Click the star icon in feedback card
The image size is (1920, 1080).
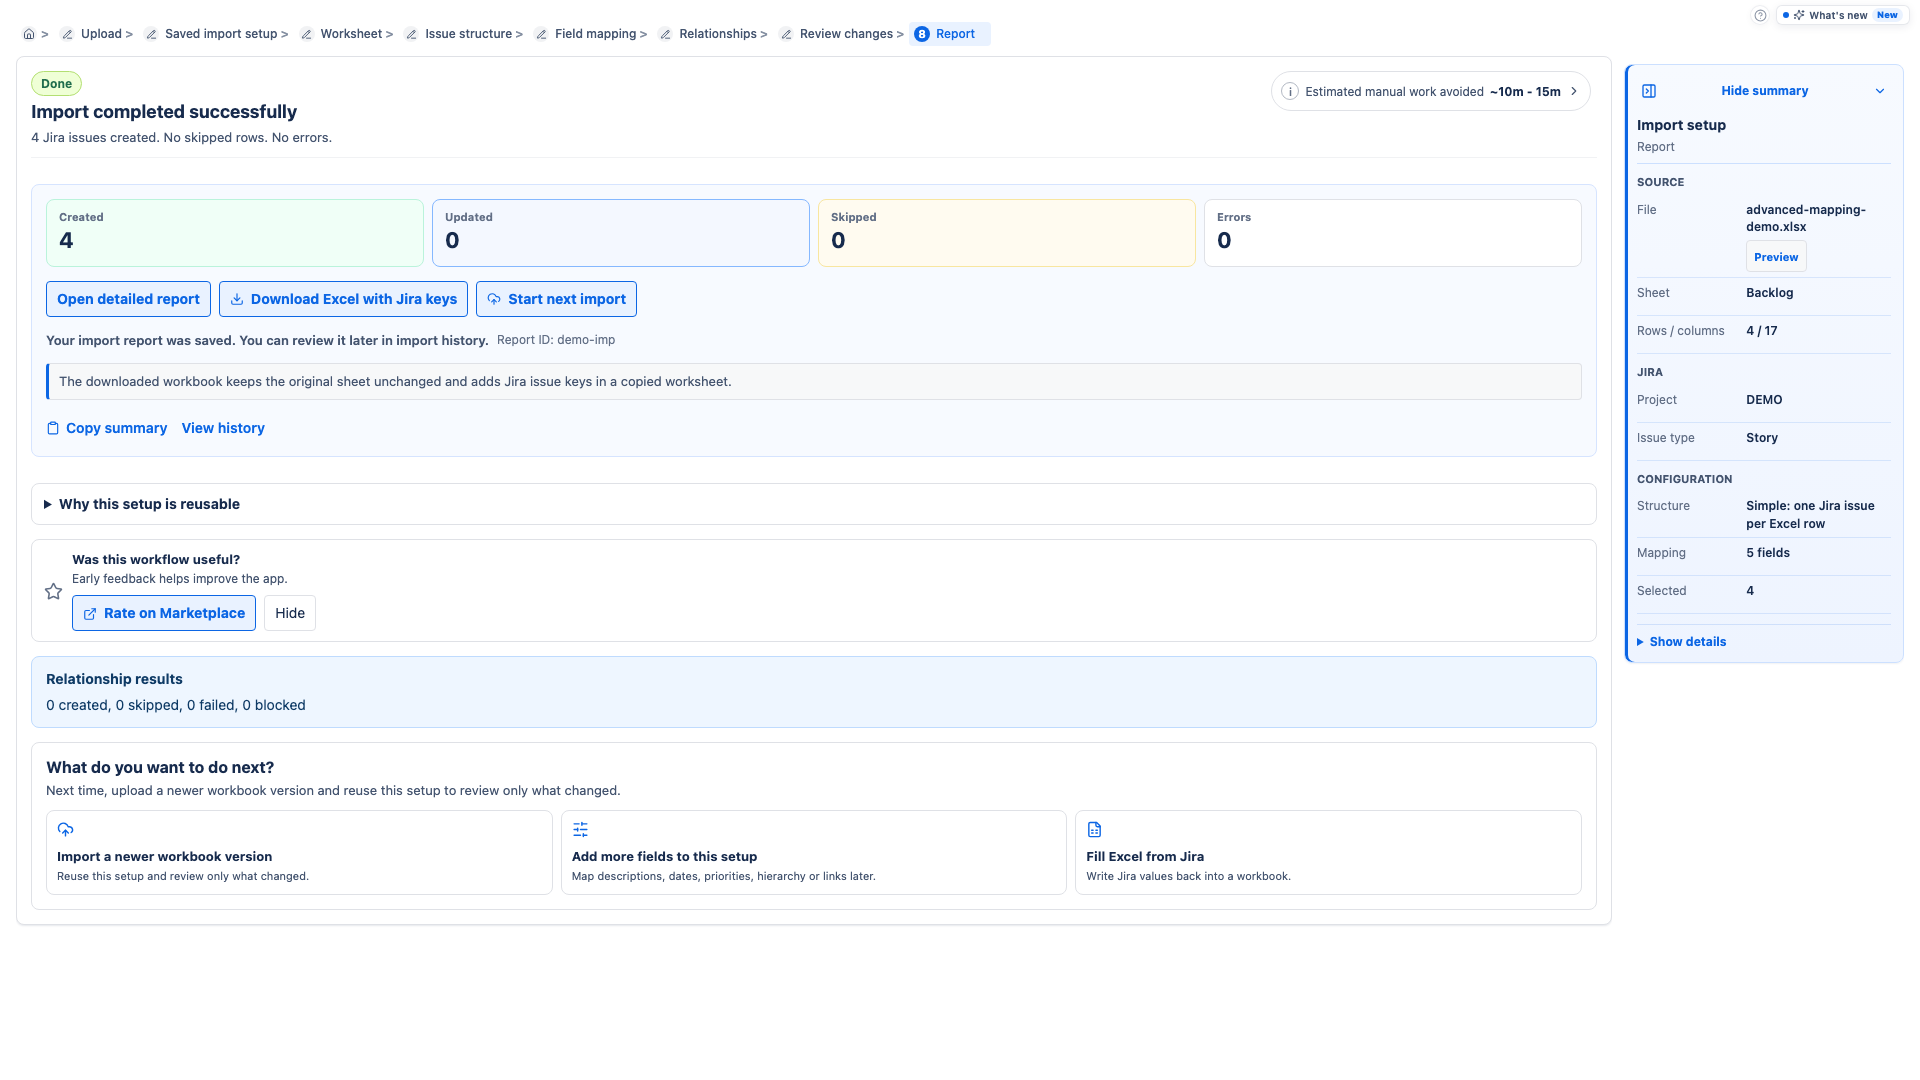pyautogui.click(x=54, y=591)
